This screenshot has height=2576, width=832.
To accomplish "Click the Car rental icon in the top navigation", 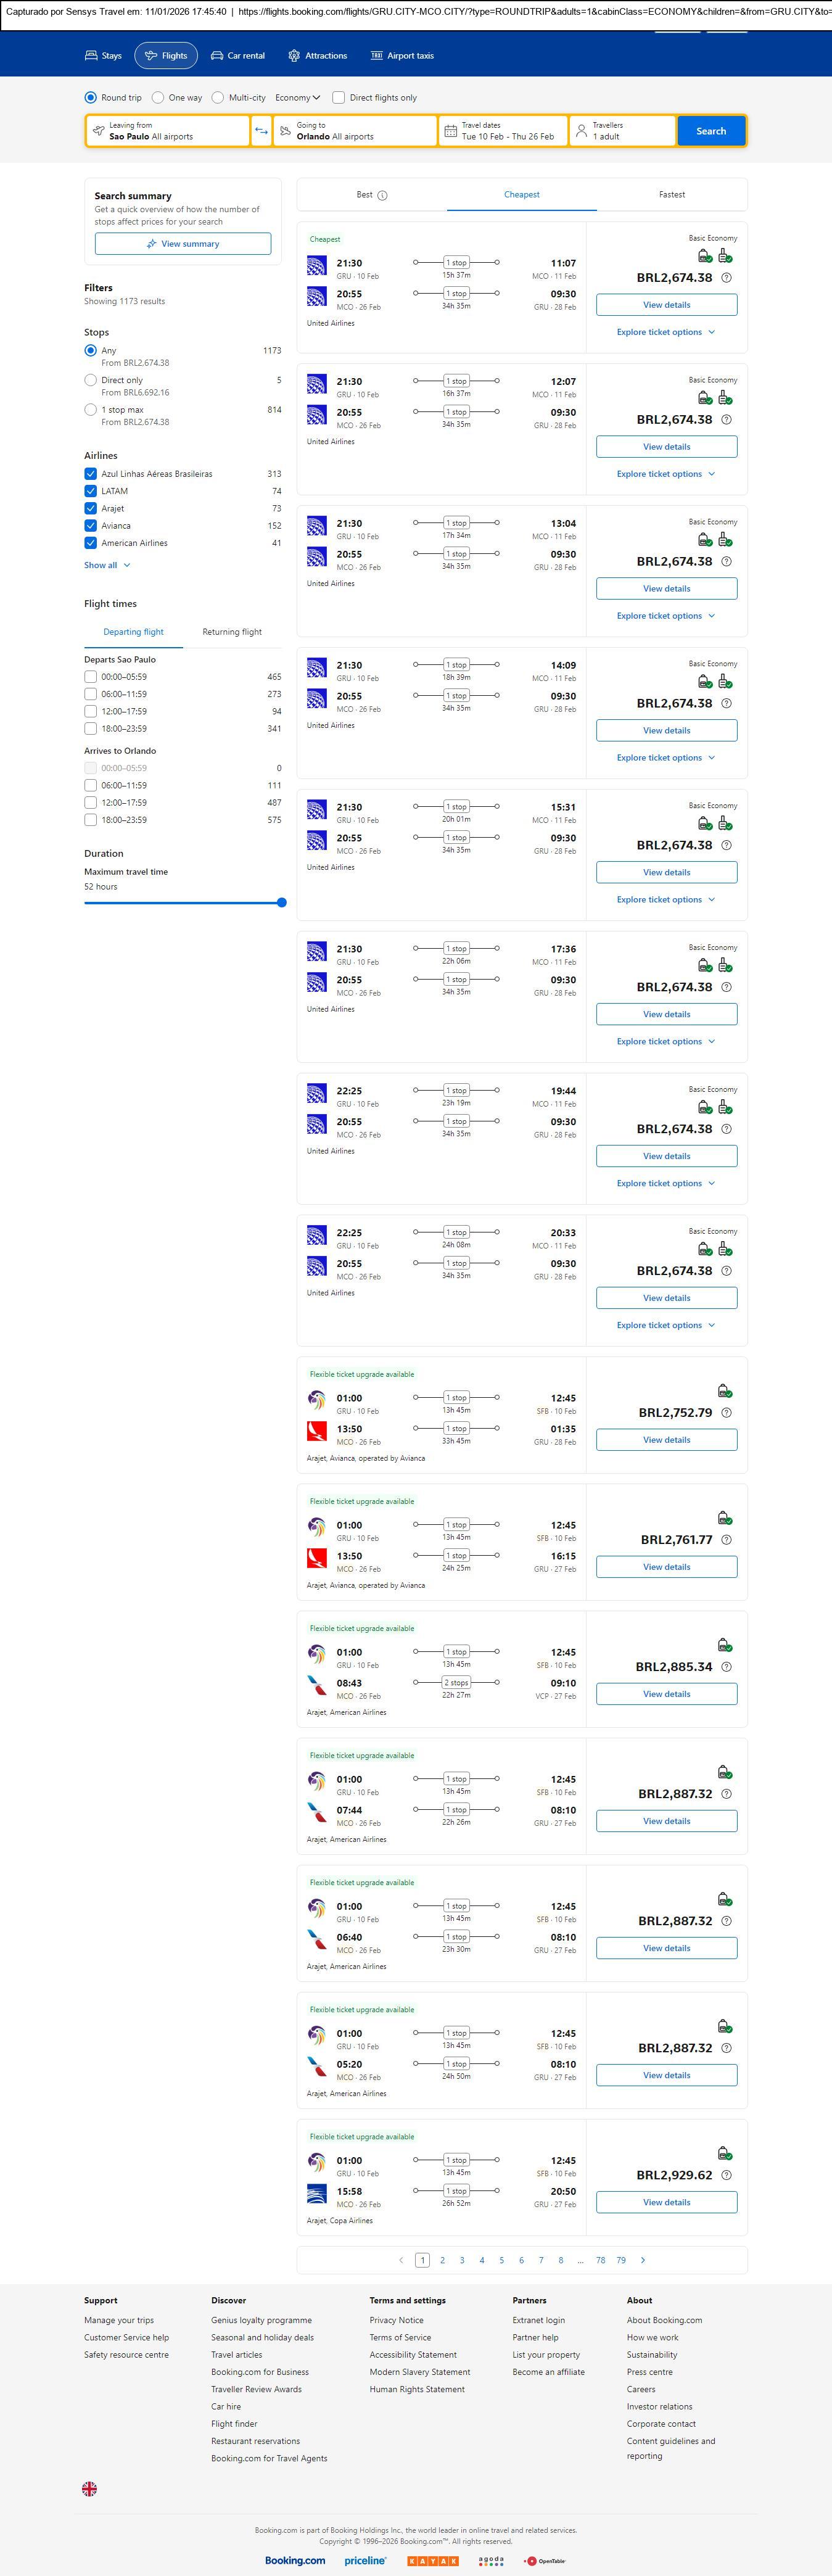I will [x=217, y=56].
